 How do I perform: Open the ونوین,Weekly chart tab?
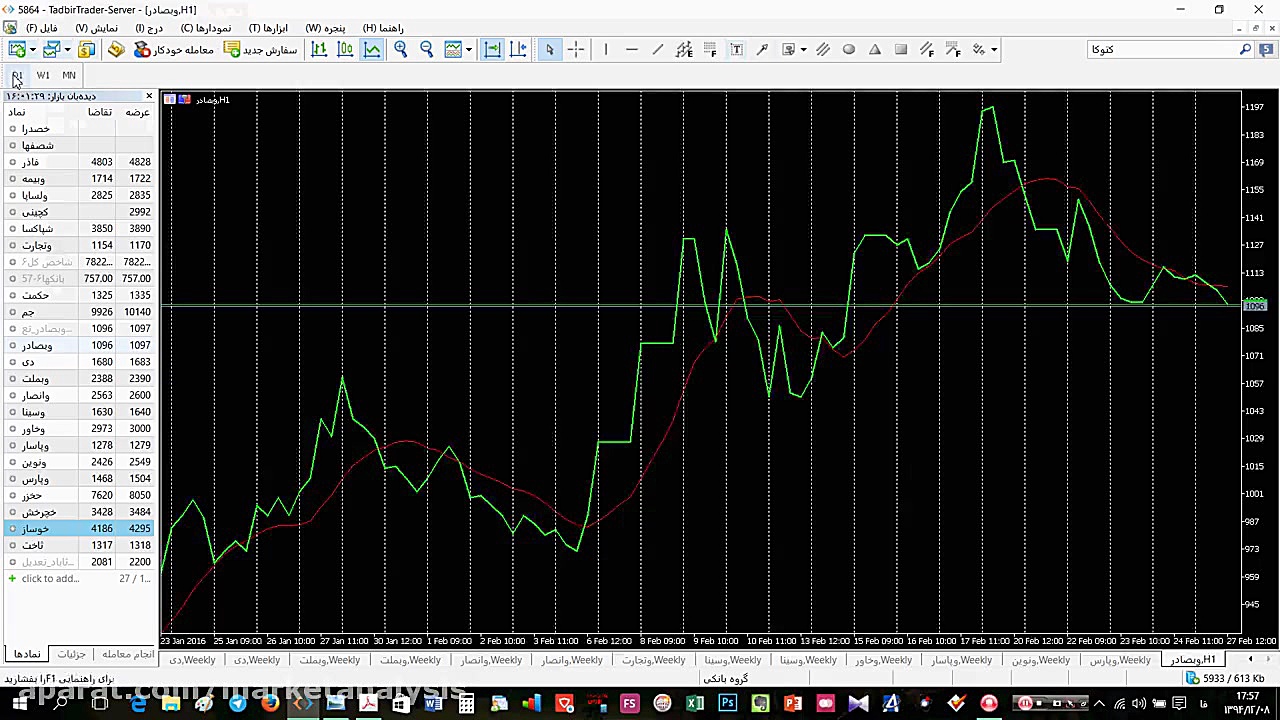click(1041, 660)
